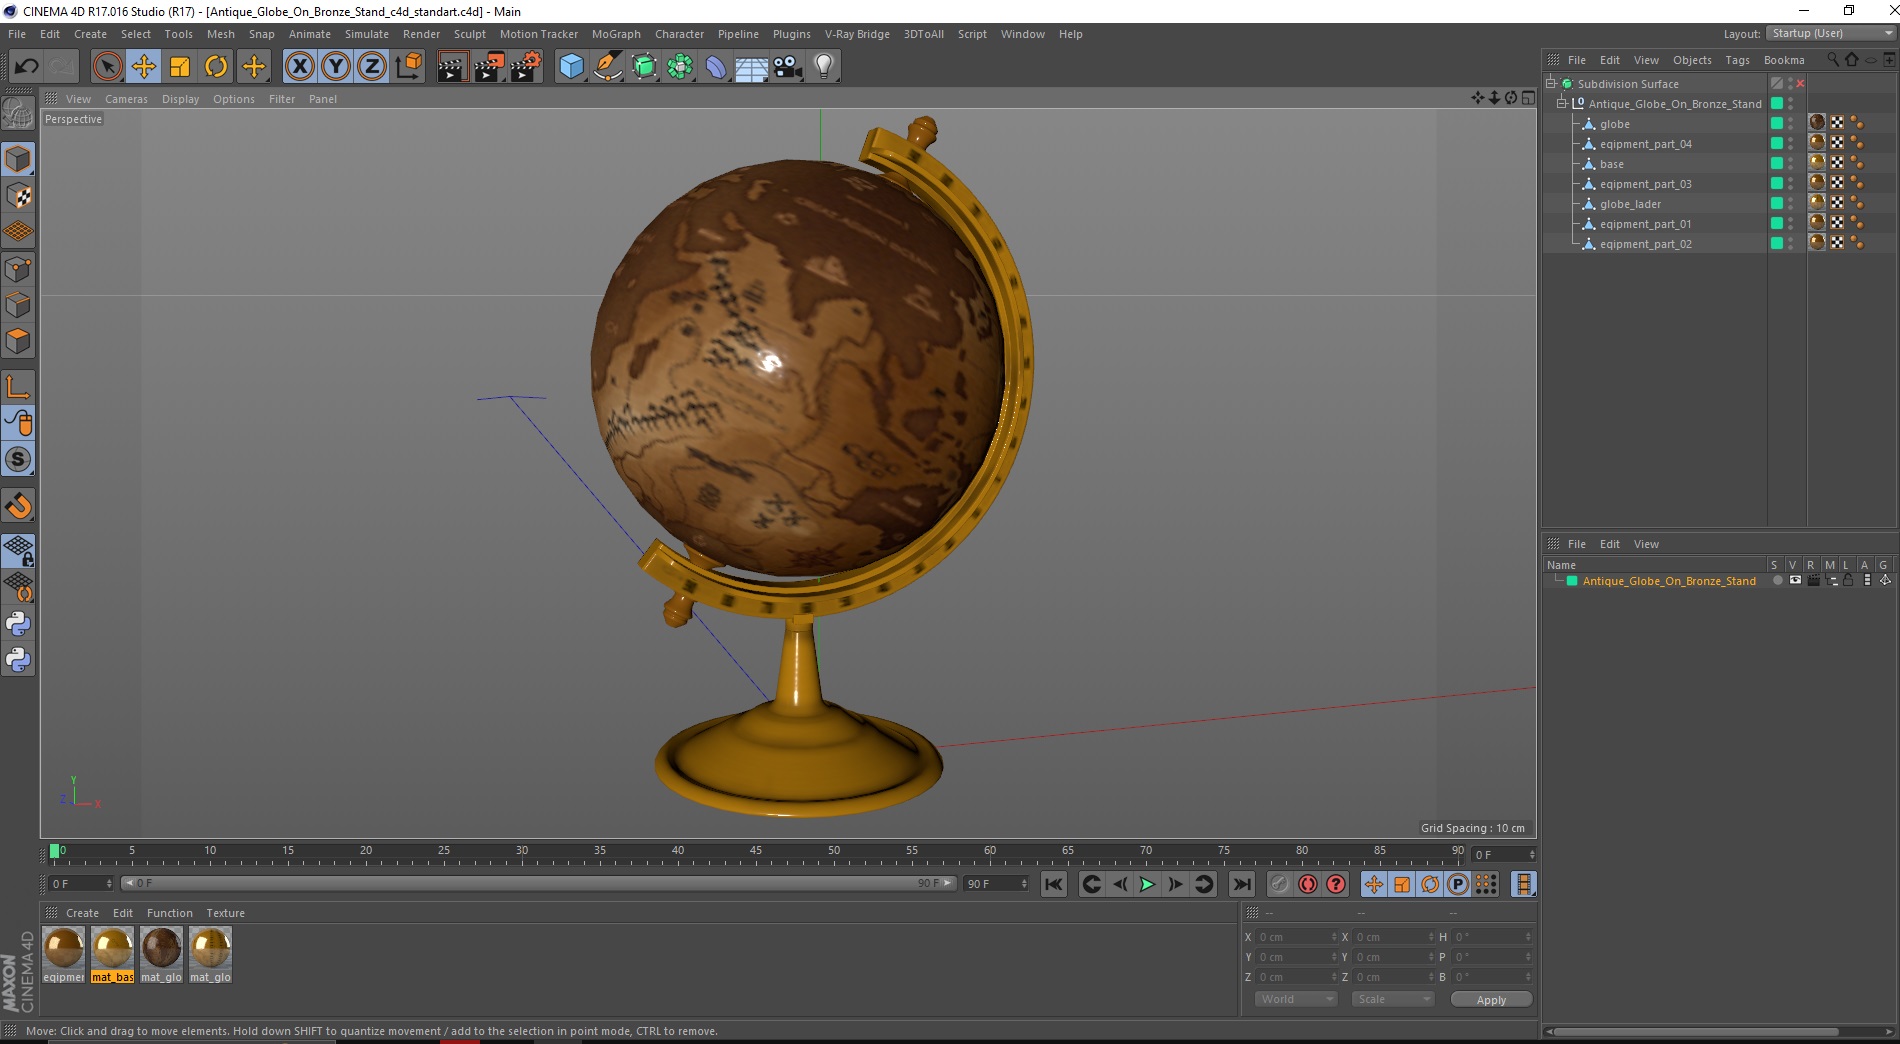This screenshot has height=1044, width=1900.
Task: Toggle visibility eye for Antique_Globe layer
Action: point(1795,580)
